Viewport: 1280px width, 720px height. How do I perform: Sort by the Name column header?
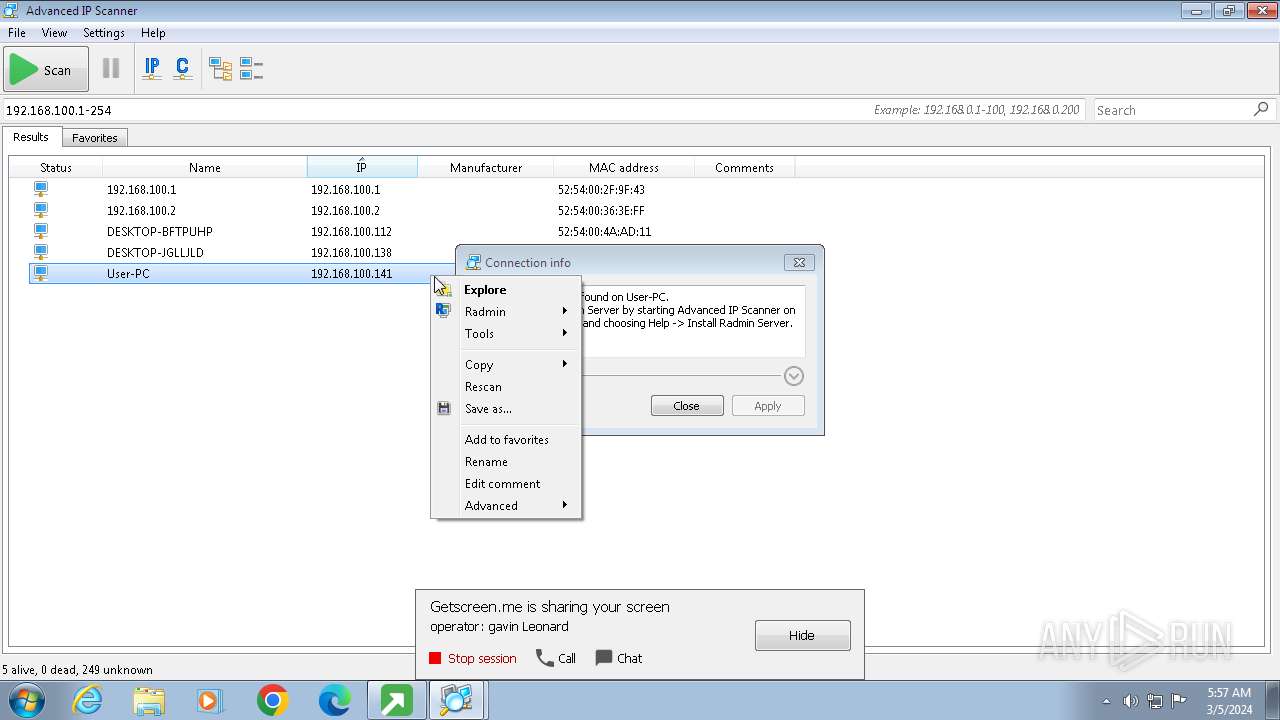tap(205, 167)
